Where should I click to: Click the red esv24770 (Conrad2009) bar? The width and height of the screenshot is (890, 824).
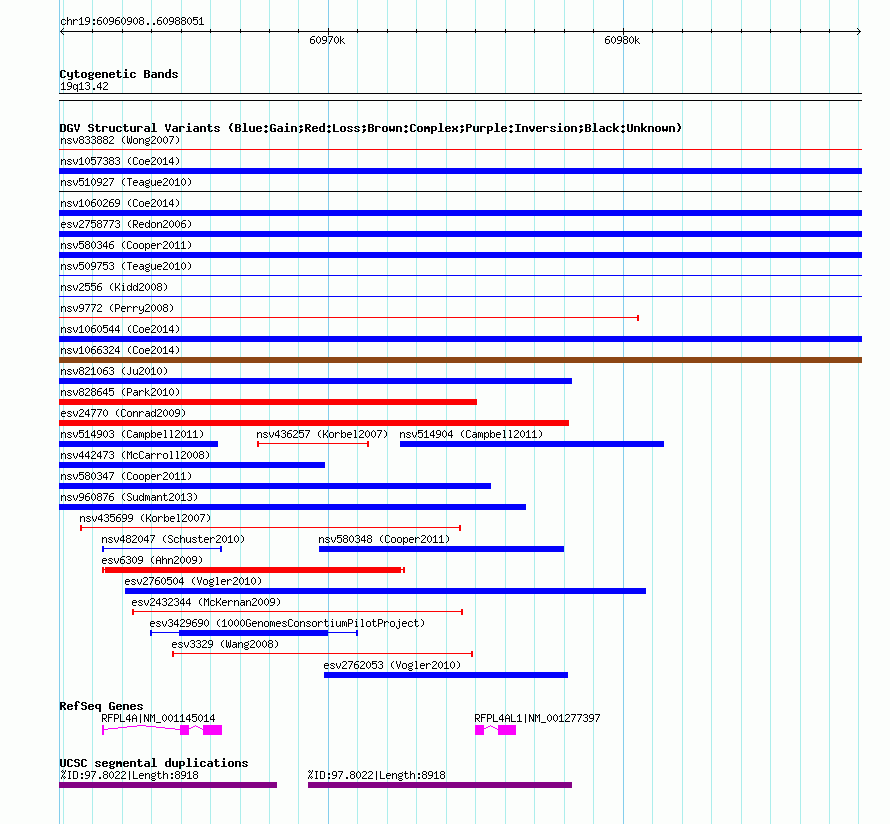[x=314, y=423]
